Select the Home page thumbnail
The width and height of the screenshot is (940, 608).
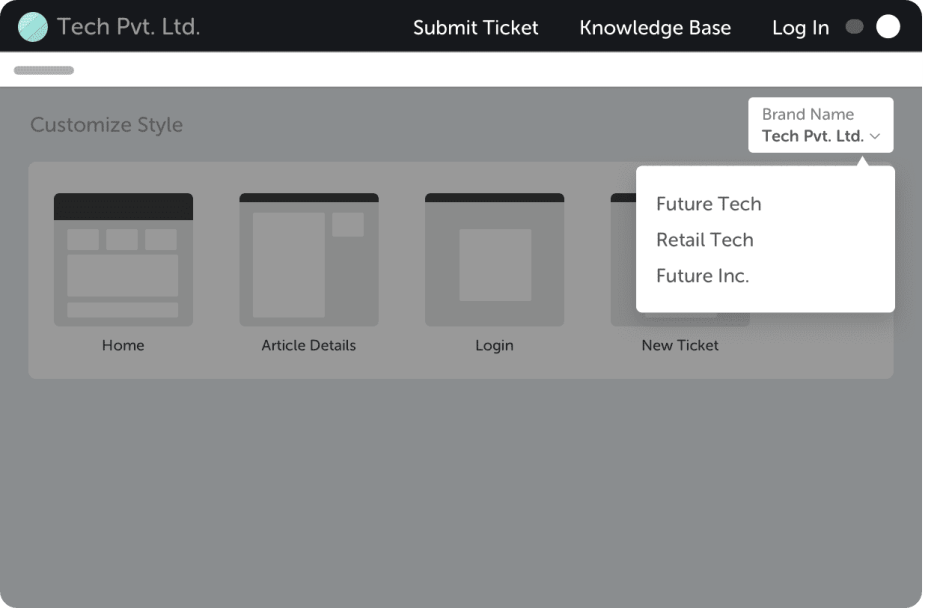(x=123, y=258)
